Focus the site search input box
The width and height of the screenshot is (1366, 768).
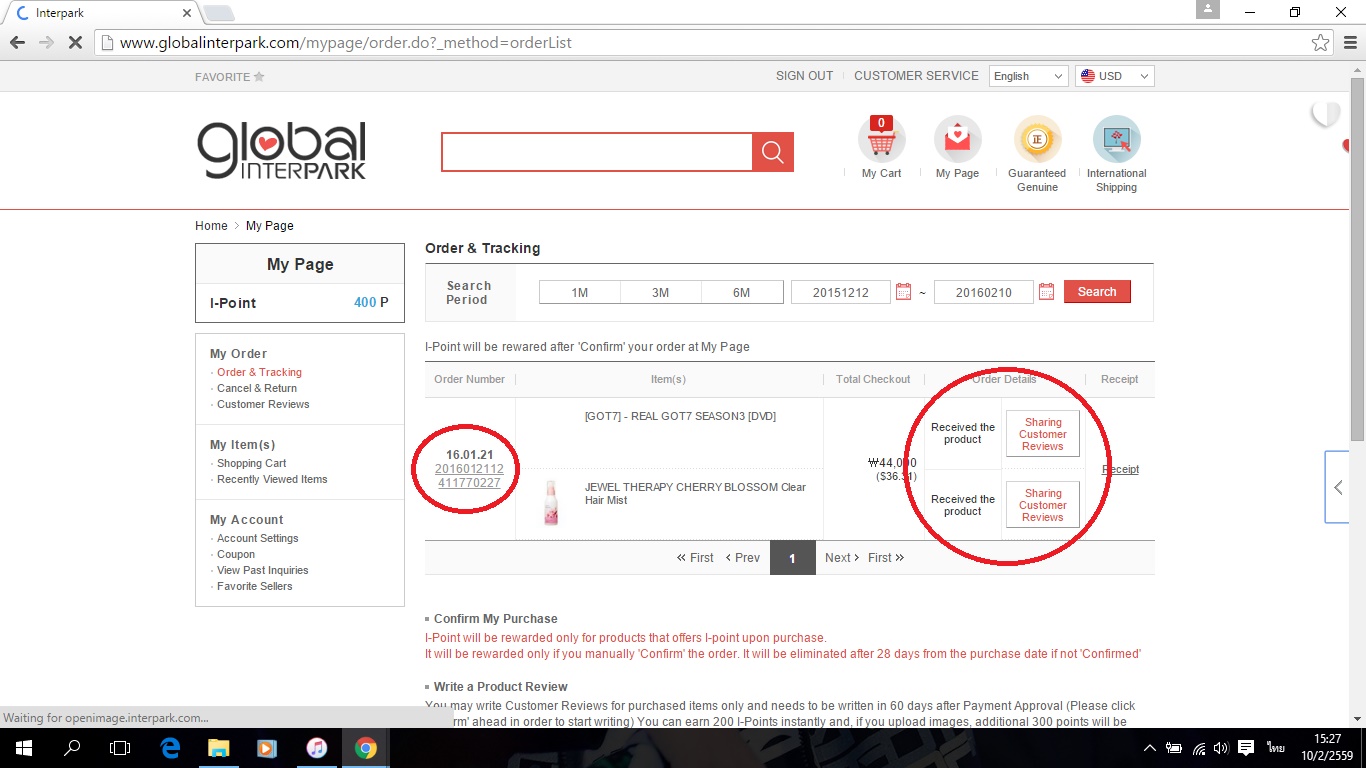click(597, 152)
